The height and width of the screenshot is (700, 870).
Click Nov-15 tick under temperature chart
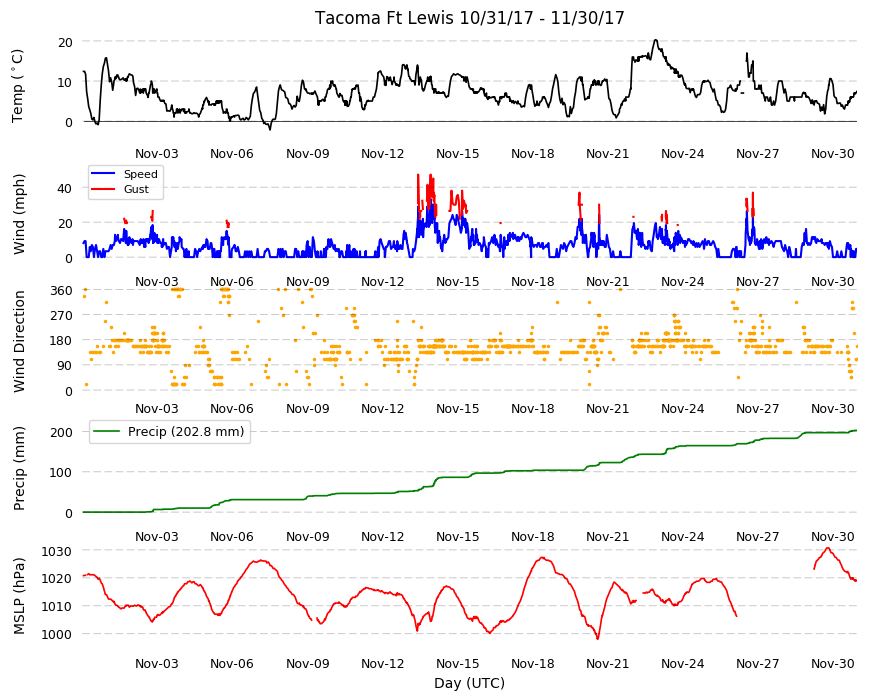457,154
